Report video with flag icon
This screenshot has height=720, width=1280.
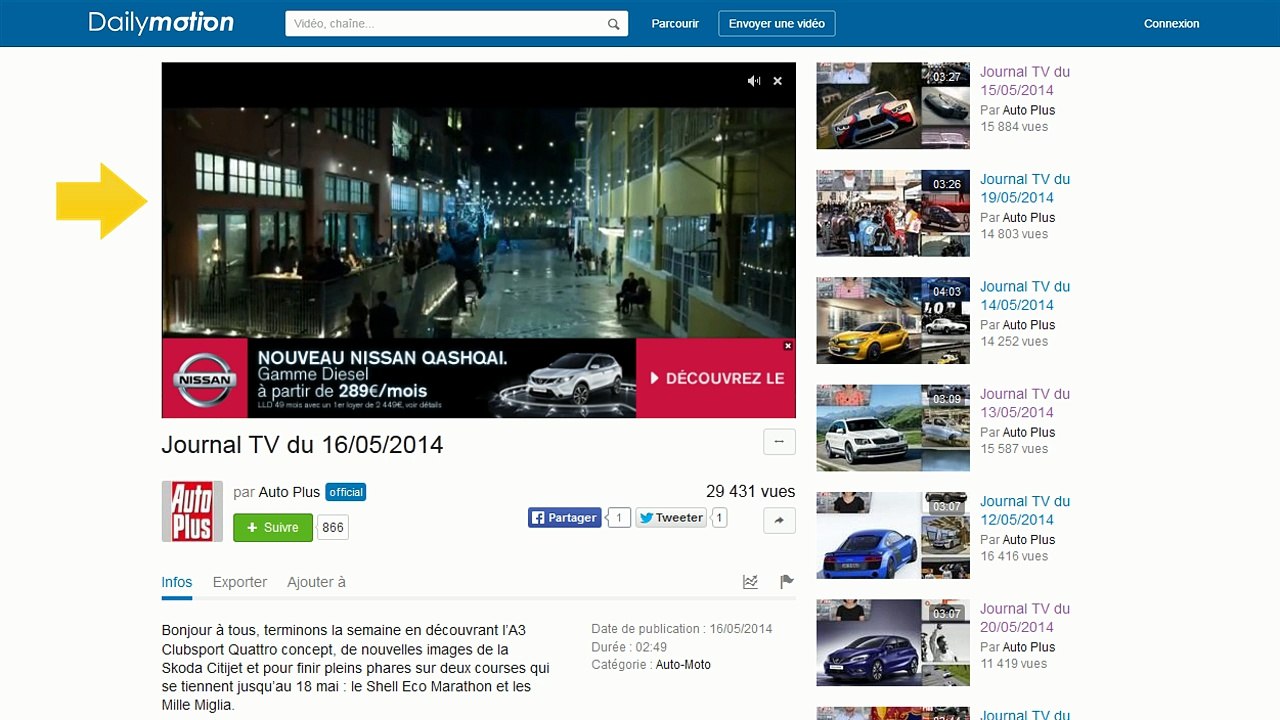click(x=786, y=581)
